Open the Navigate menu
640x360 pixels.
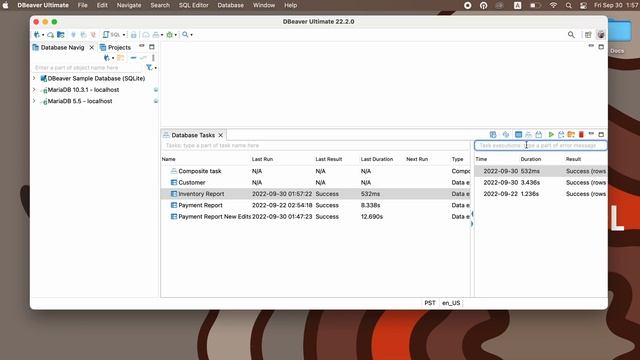(x=129, y=5)
